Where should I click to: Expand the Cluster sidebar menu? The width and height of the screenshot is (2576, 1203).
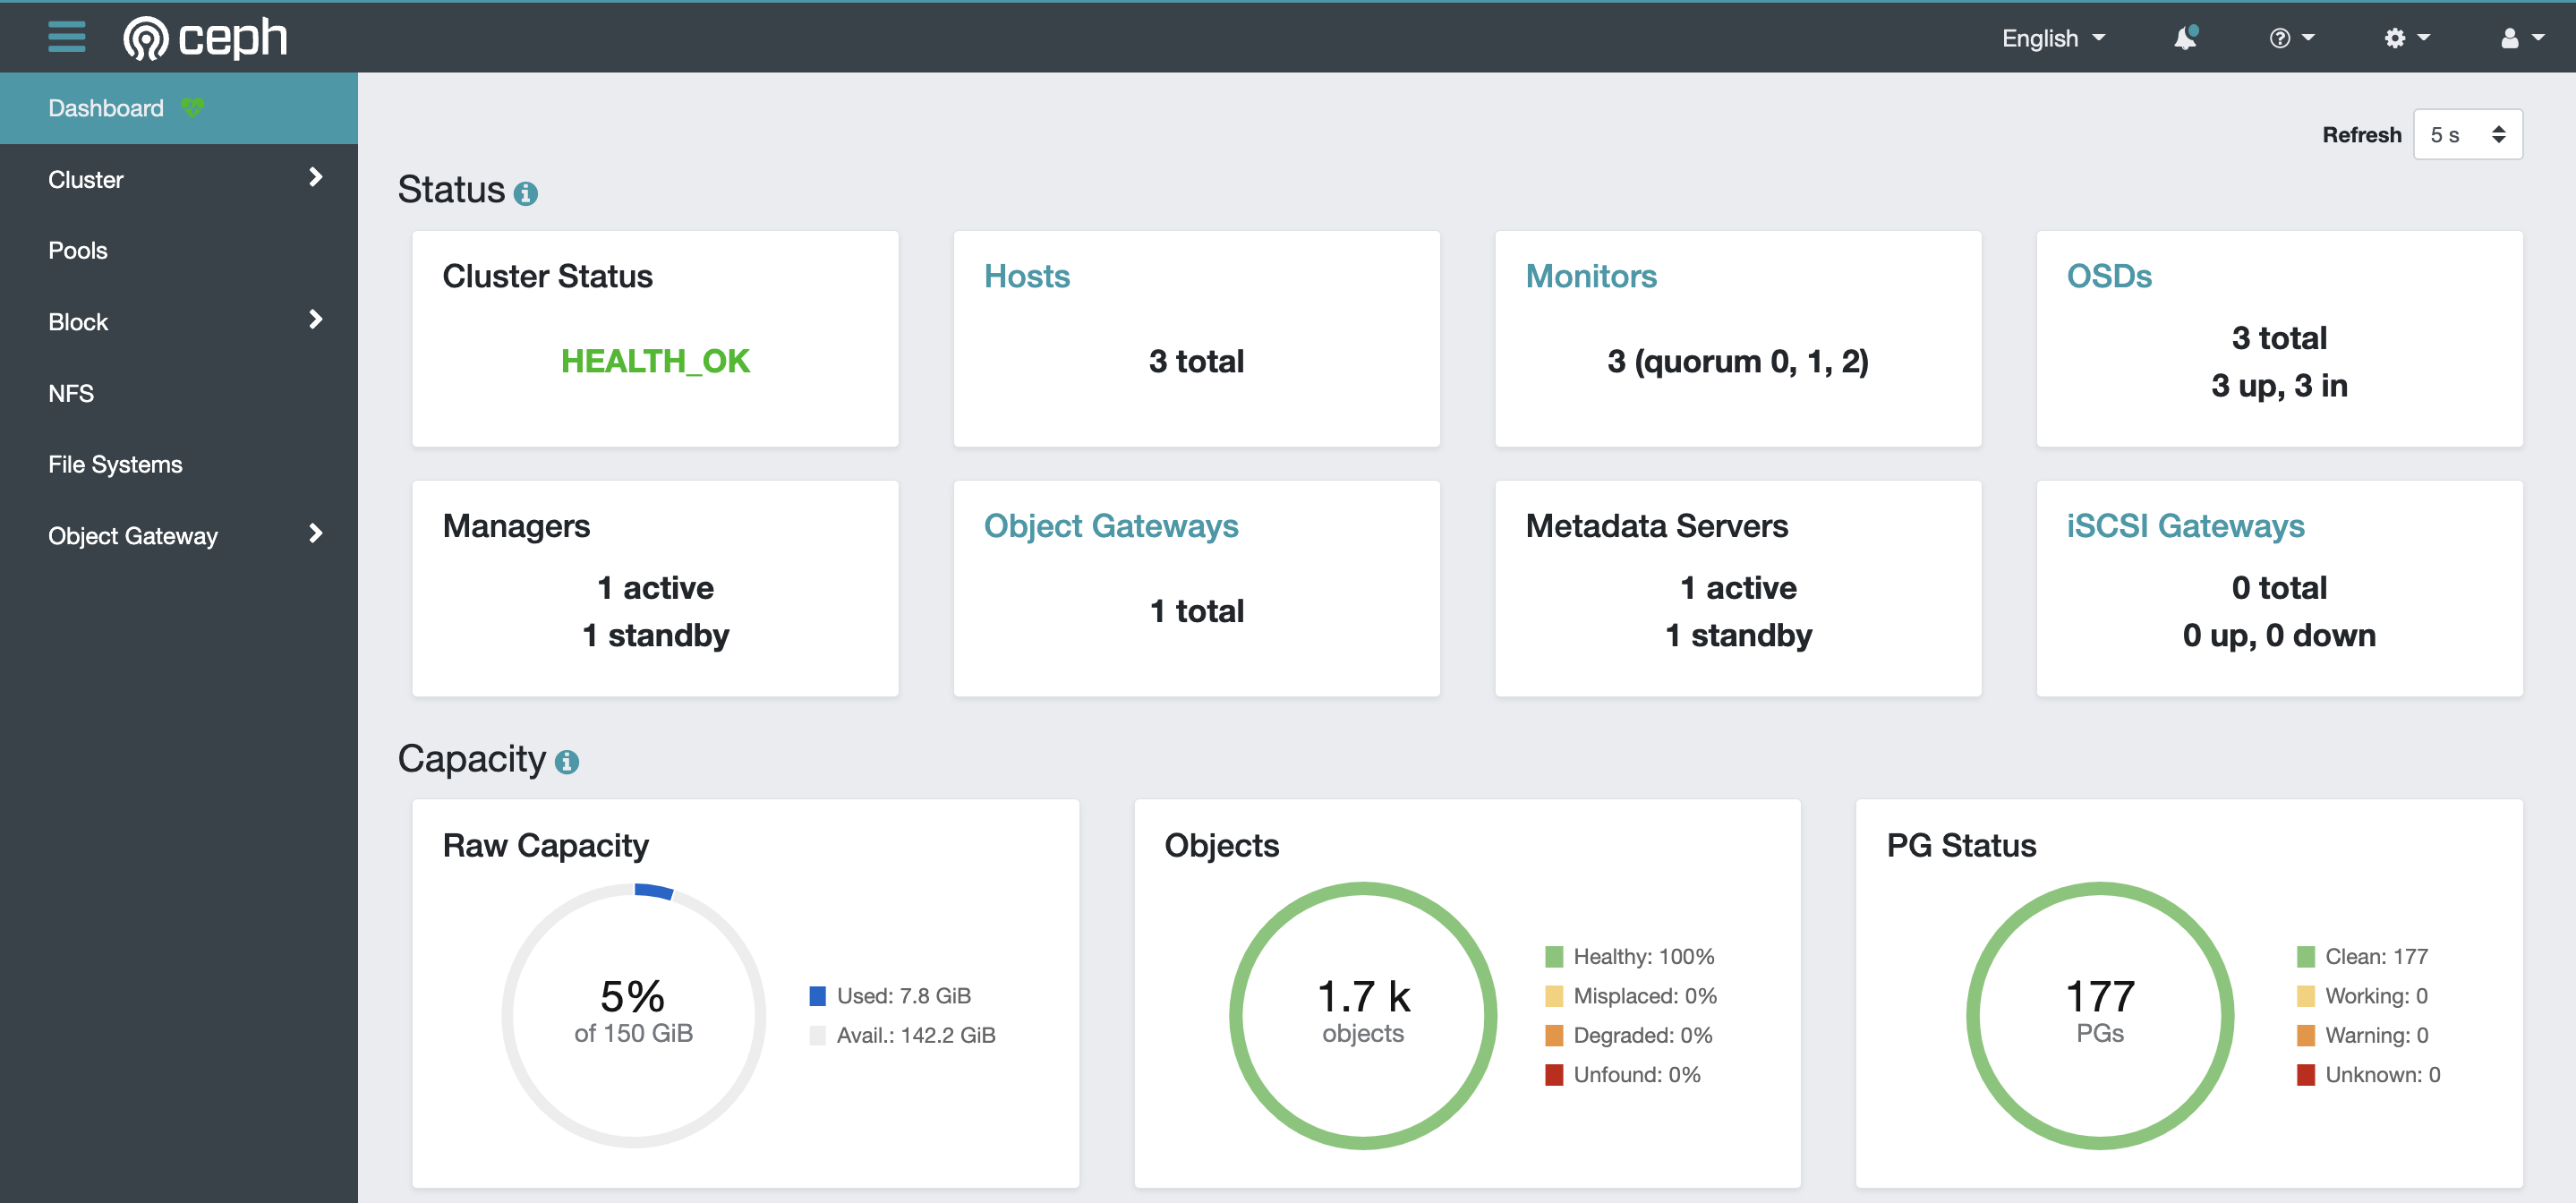tap(179, 179)
